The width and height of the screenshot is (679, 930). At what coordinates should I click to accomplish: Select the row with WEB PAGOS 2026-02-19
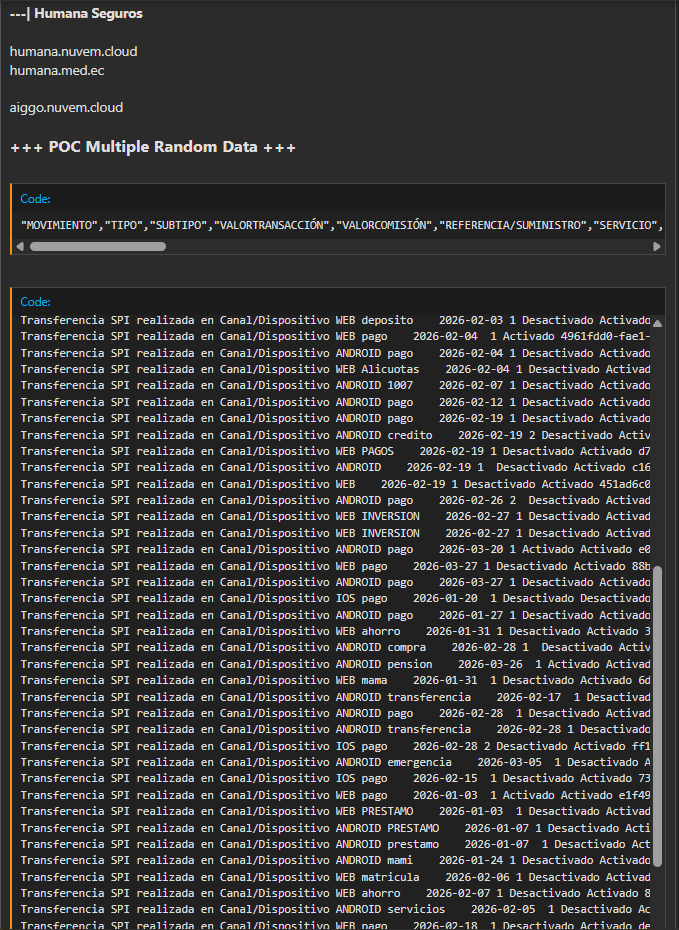[336, 451]
